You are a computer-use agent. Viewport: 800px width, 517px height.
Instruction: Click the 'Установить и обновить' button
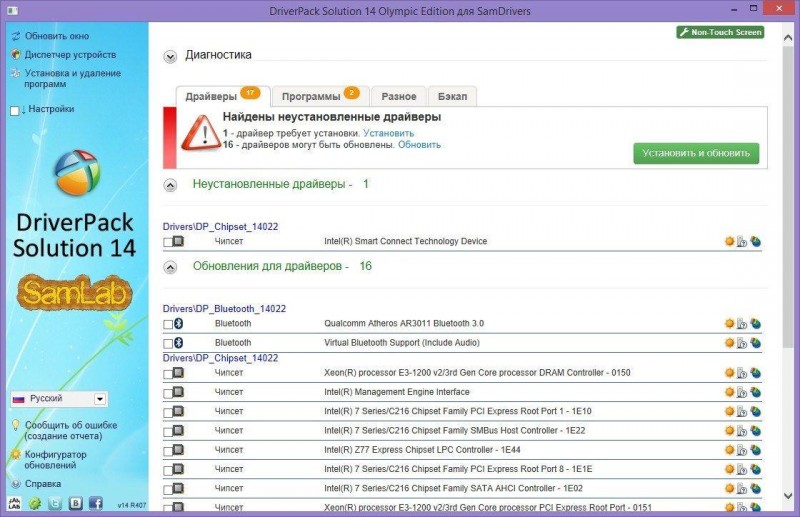[696, 153]
